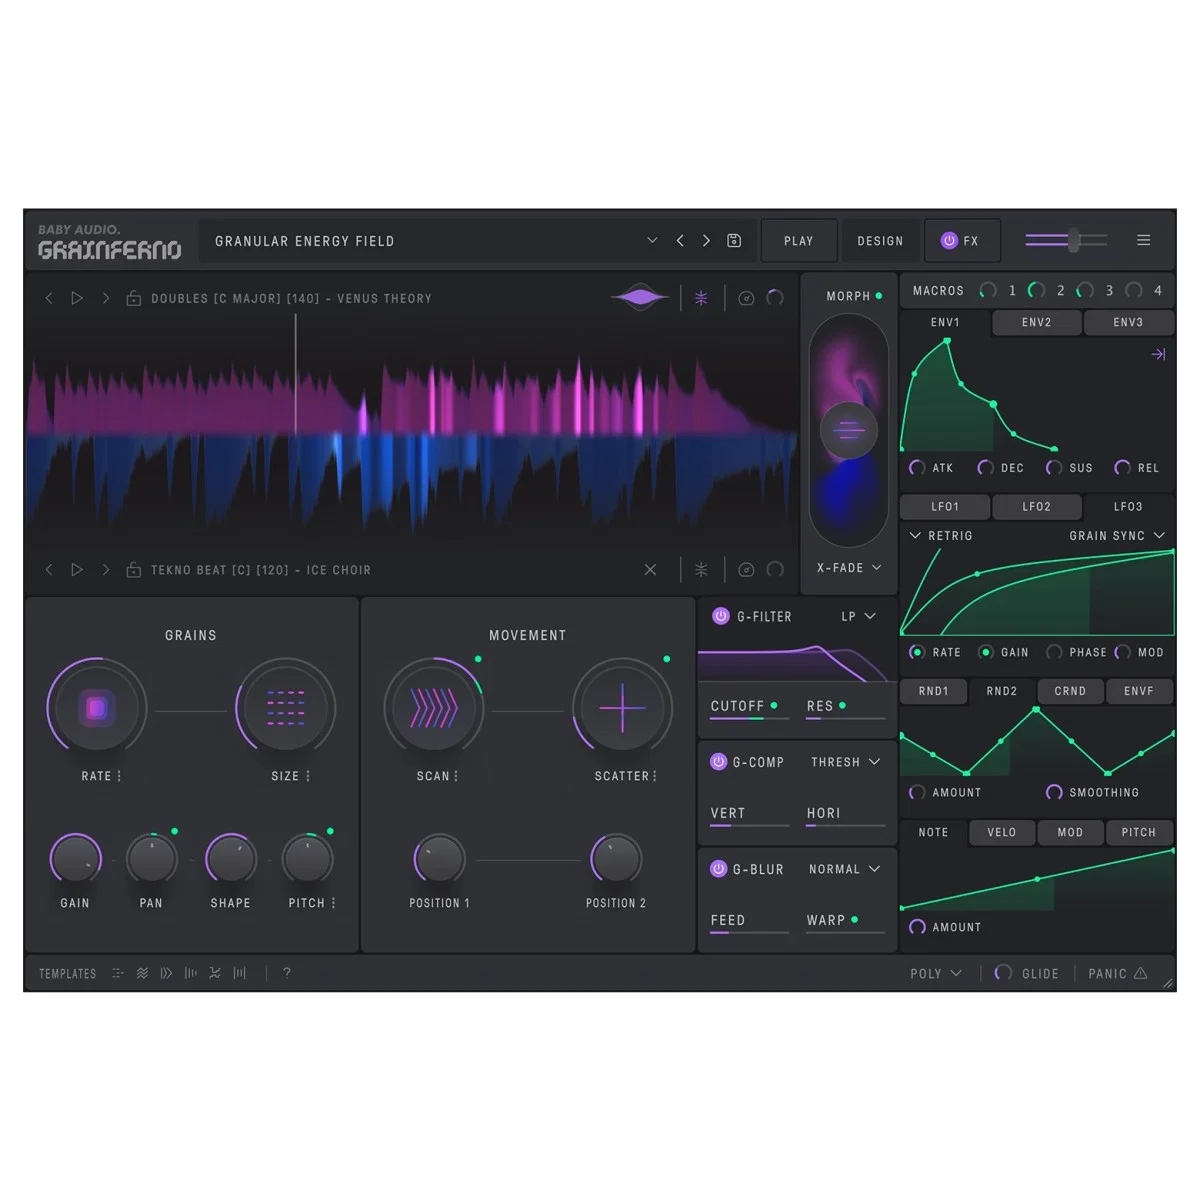1200x1200 pixels.
Task: Click lock-folder icon next to TEKNO BEAT
Action: tap(133, 569)
